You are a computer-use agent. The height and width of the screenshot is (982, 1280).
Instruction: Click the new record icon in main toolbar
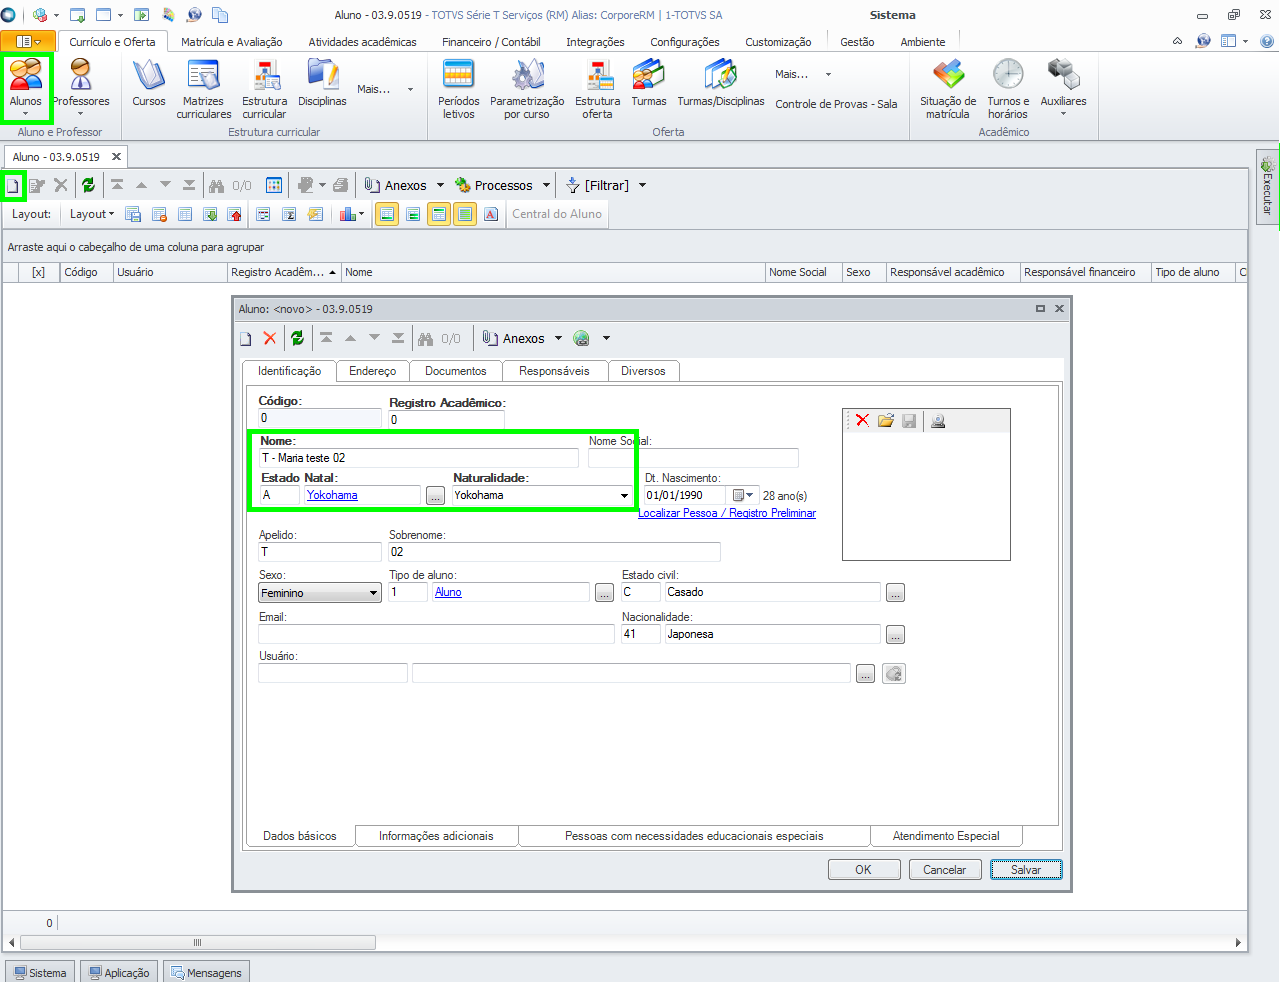[13, 185]
